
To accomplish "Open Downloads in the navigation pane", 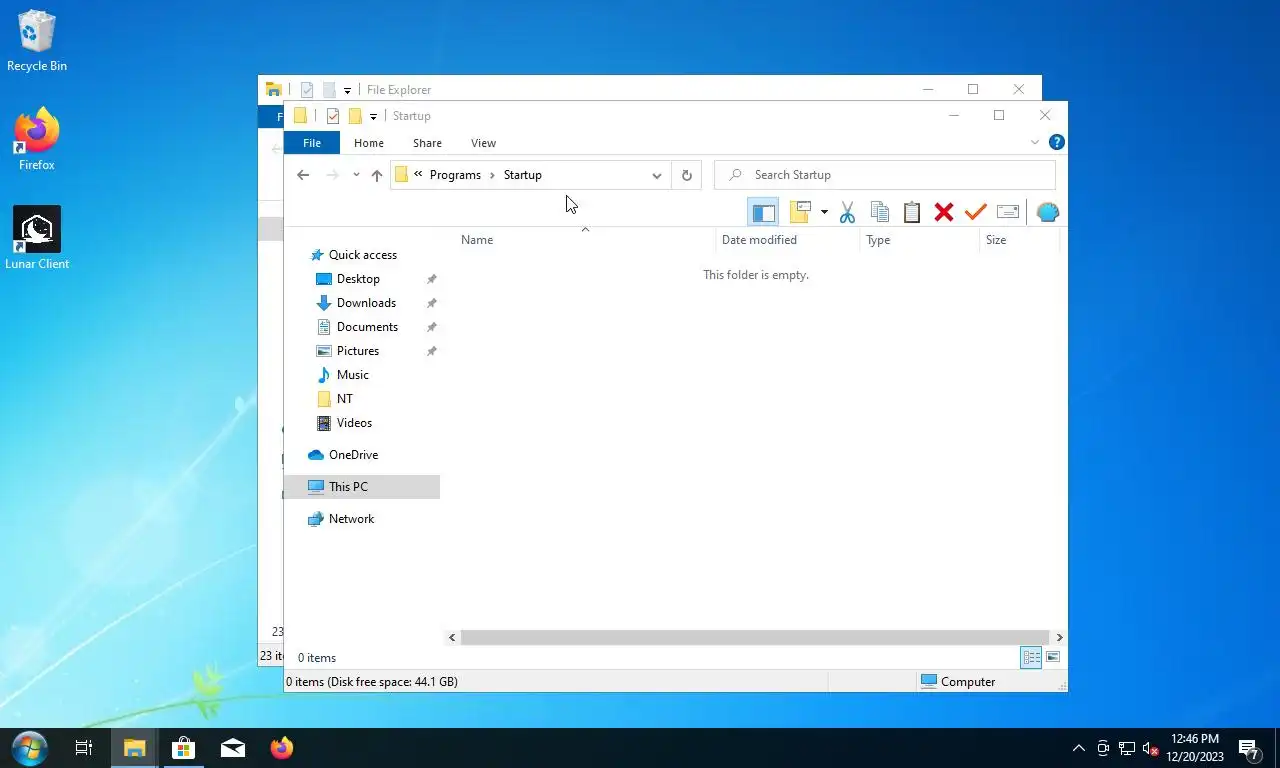I will click(366, 303).
